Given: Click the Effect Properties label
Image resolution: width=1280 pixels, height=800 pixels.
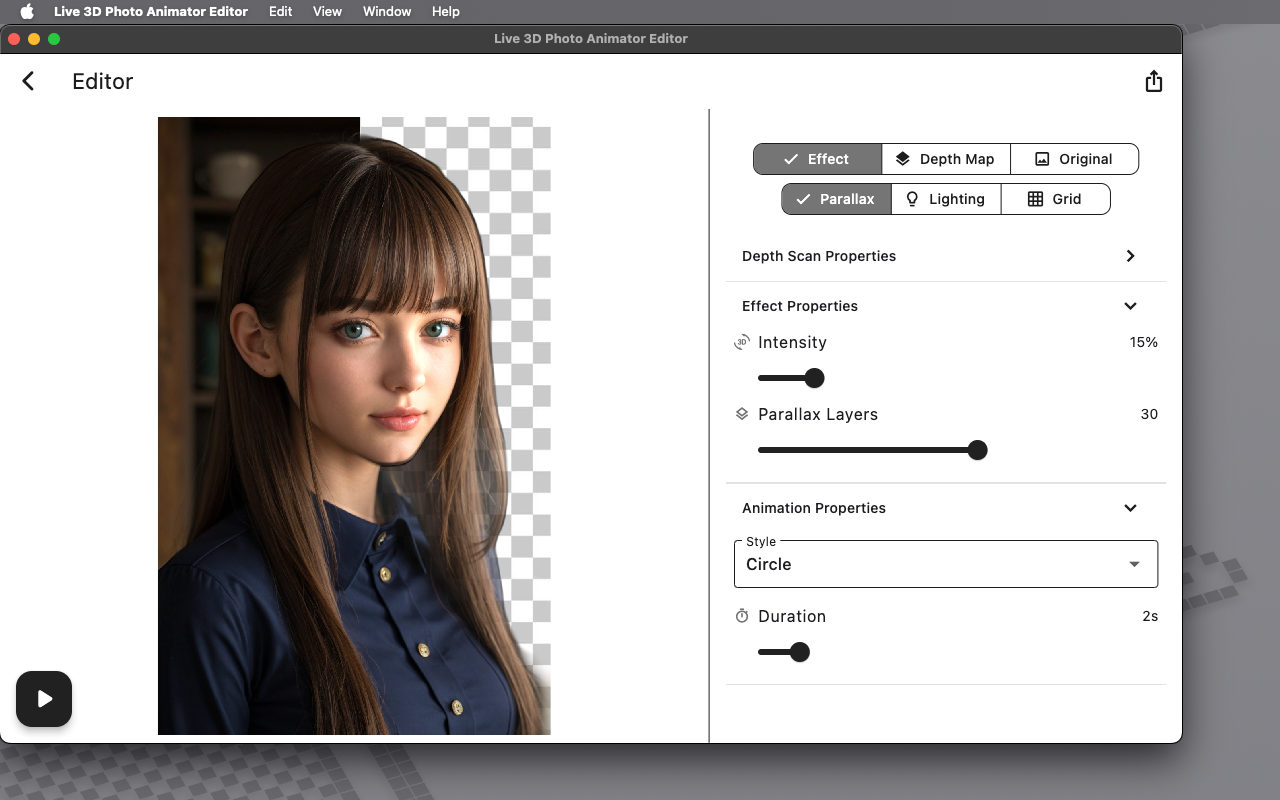Looking at the screenshot, I should point(800,306).
